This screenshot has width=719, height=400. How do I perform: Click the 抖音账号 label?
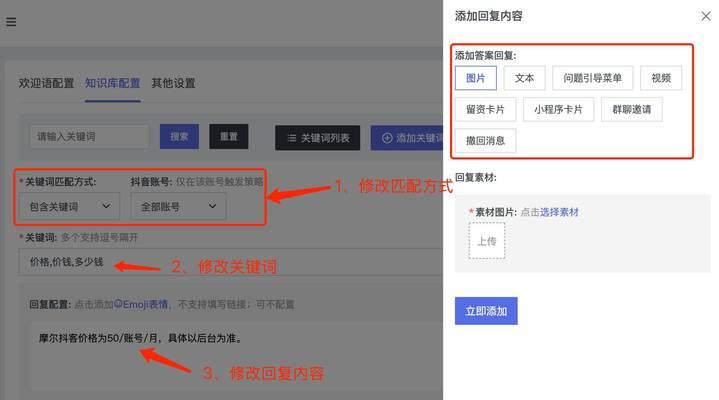(x=151, y=182)
